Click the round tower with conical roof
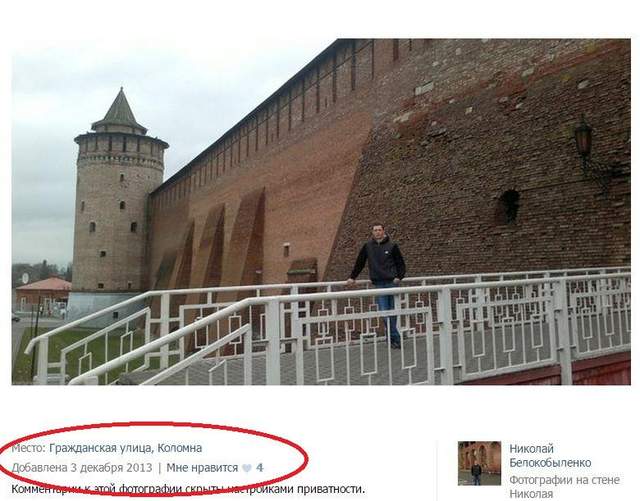 [118, 192]
